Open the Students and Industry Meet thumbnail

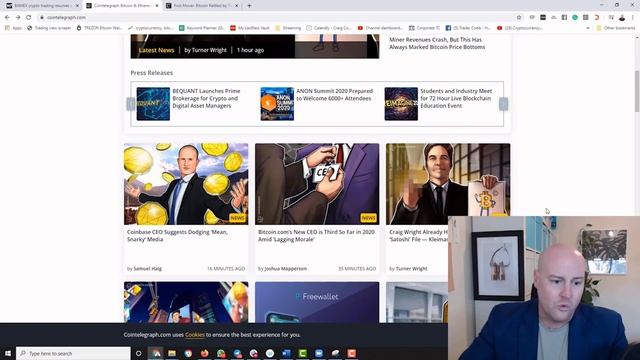click(401, 104)
